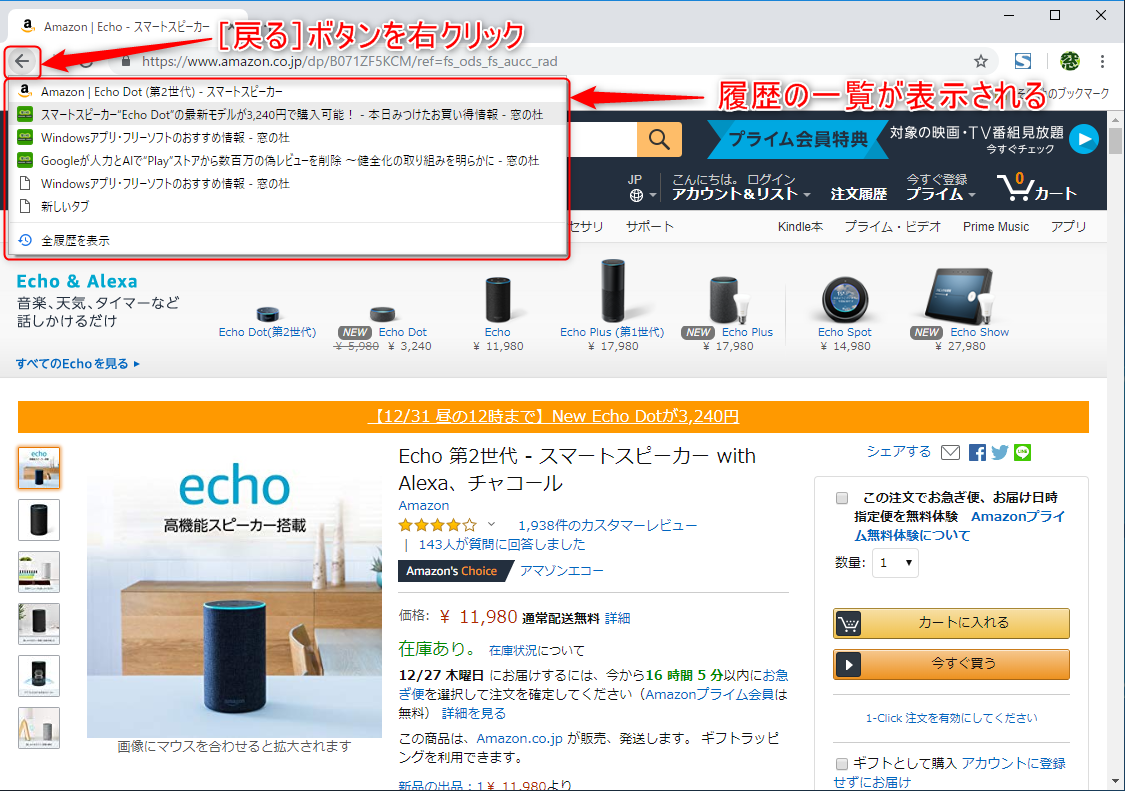Open the green 窓の杜 extension icon
Viewport: 1125px width, 791px height.
point(1069,61)
